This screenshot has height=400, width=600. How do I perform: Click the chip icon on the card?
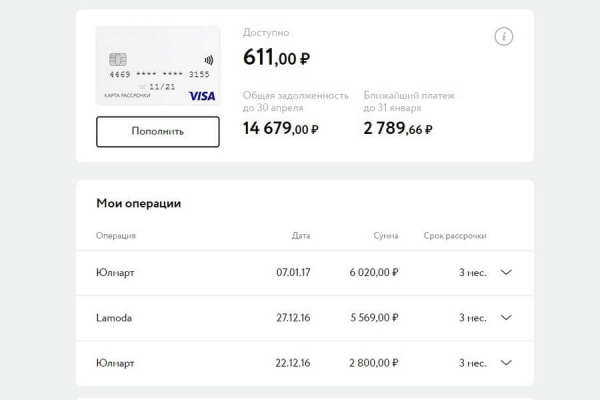tap(118, 59)
